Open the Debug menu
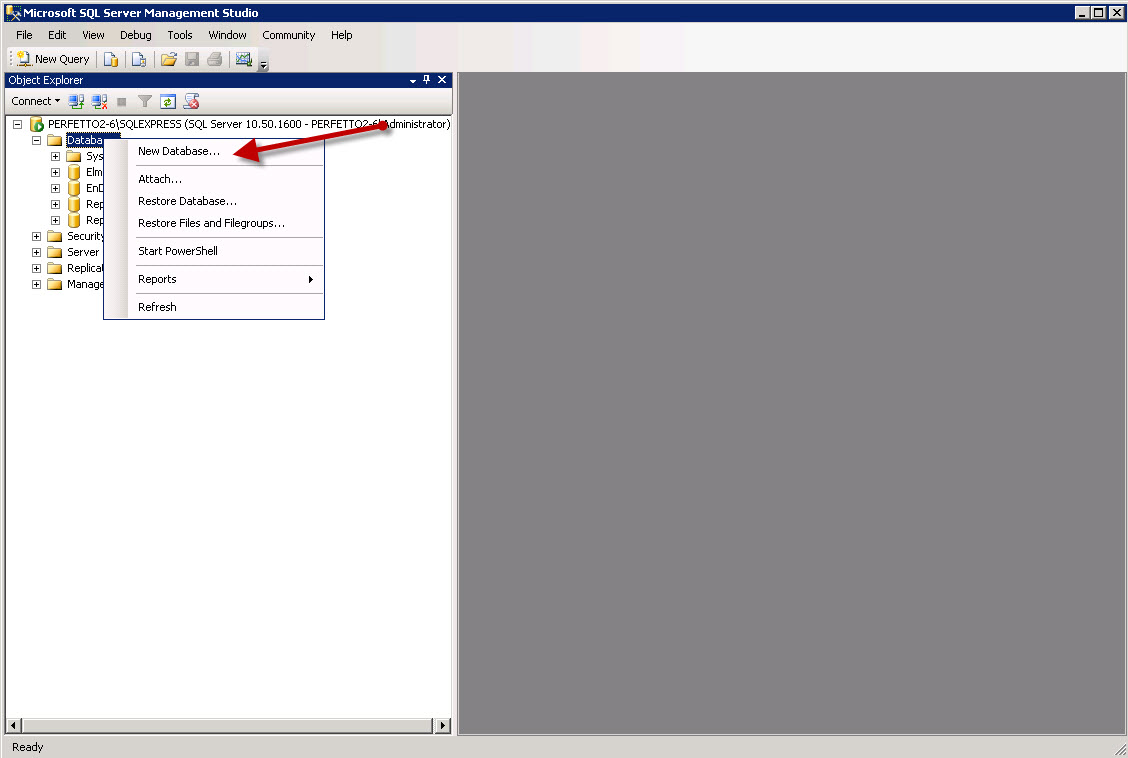 [135, 34]
